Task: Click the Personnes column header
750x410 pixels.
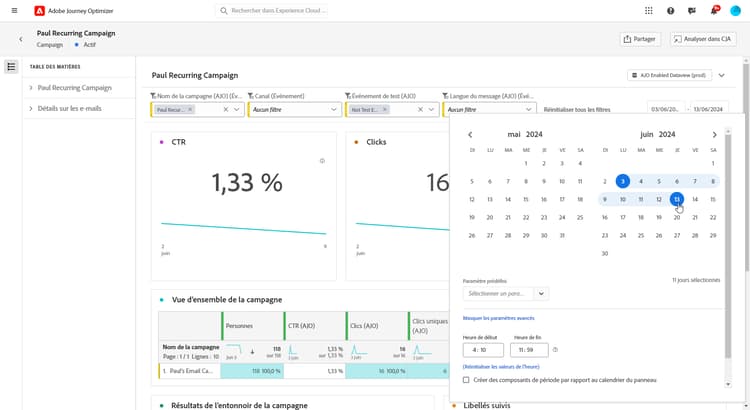Action: tap(253, 326)
